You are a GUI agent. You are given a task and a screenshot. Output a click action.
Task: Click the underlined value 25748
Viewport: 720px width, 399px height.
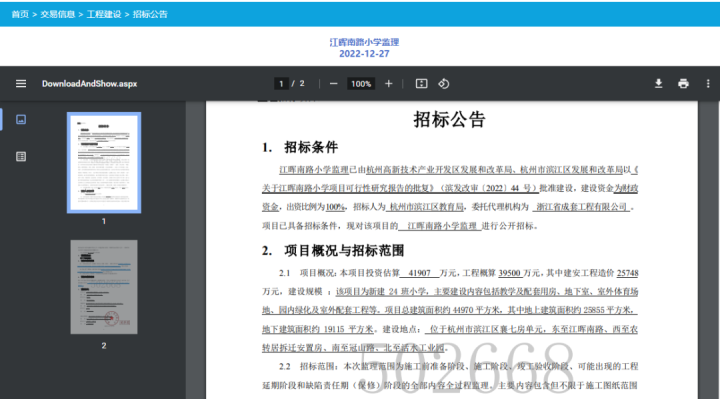click(x=627, y=273)
